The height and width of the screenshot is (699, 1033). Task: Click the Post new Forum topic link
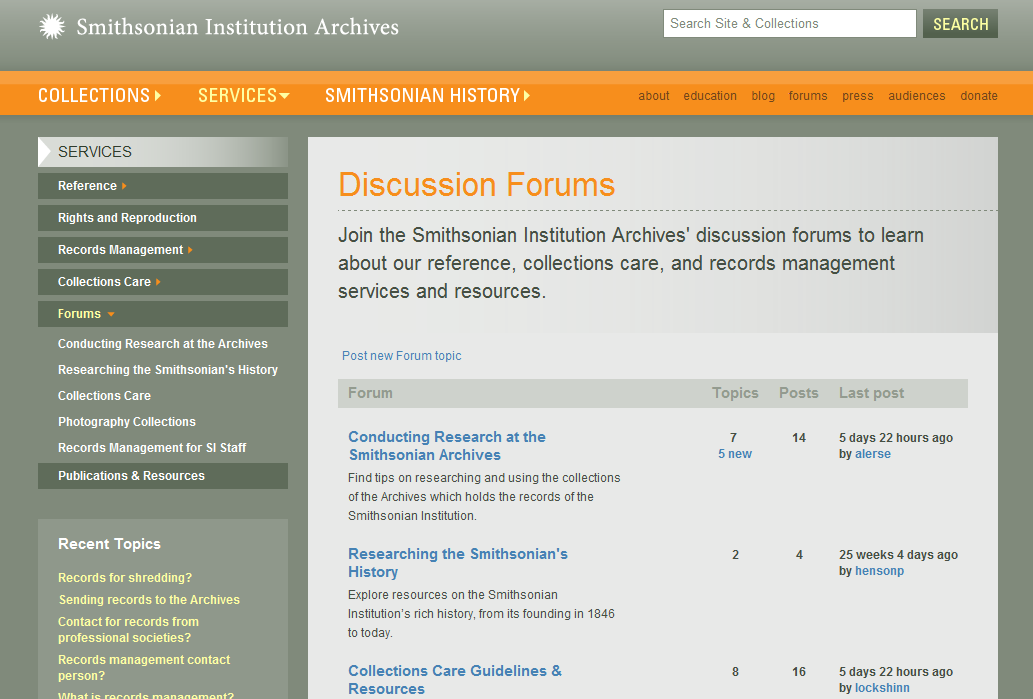[x=401, y=356]
